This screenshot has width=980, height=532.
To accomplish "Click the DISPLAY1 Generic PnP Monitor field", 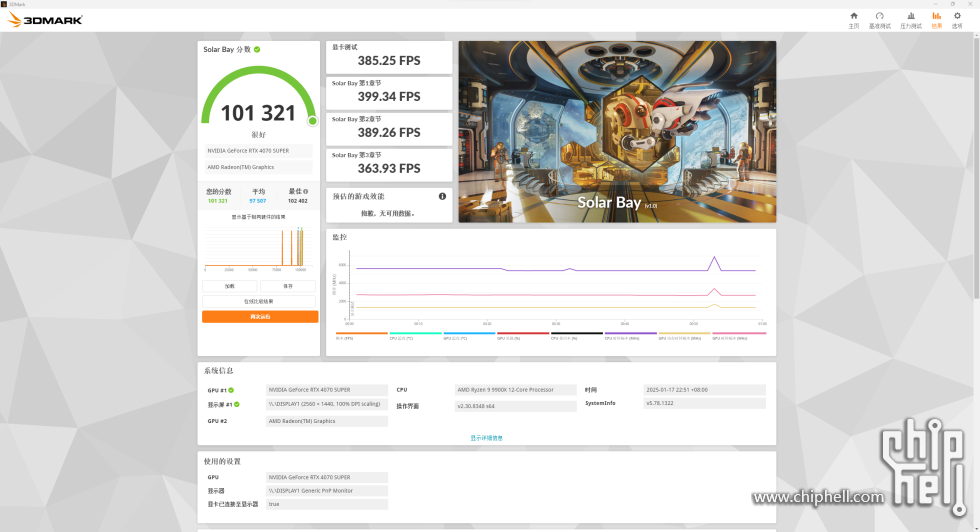I will [327, 491].
